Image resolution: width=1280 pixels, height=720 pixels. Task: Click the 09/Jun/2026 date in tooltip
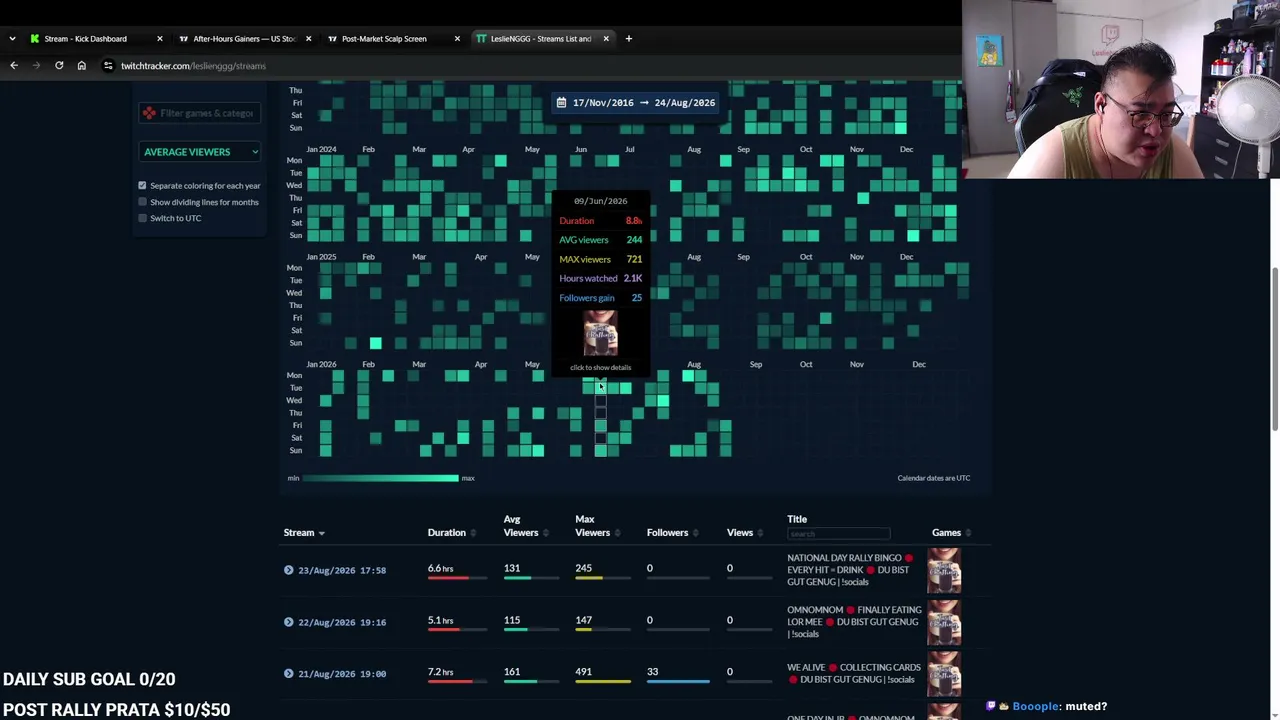tap(600, 201)
